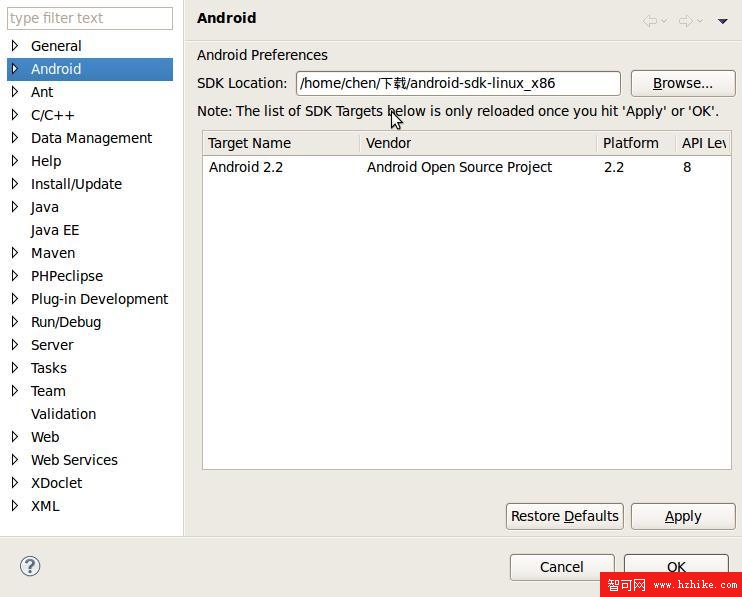Select Validation preference page
Screen dimensions: 742x597
point(63,414)
